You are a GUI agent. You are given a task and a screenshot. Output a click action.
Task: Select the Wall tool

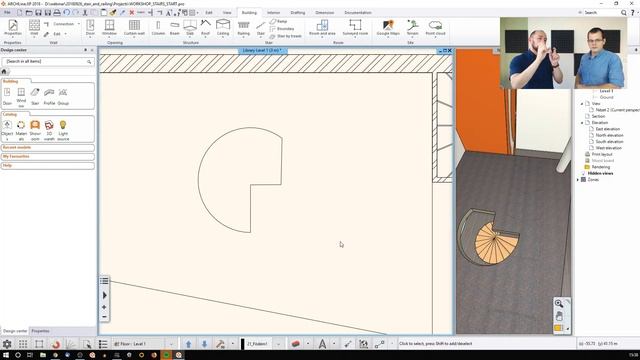tap(34, 28)
